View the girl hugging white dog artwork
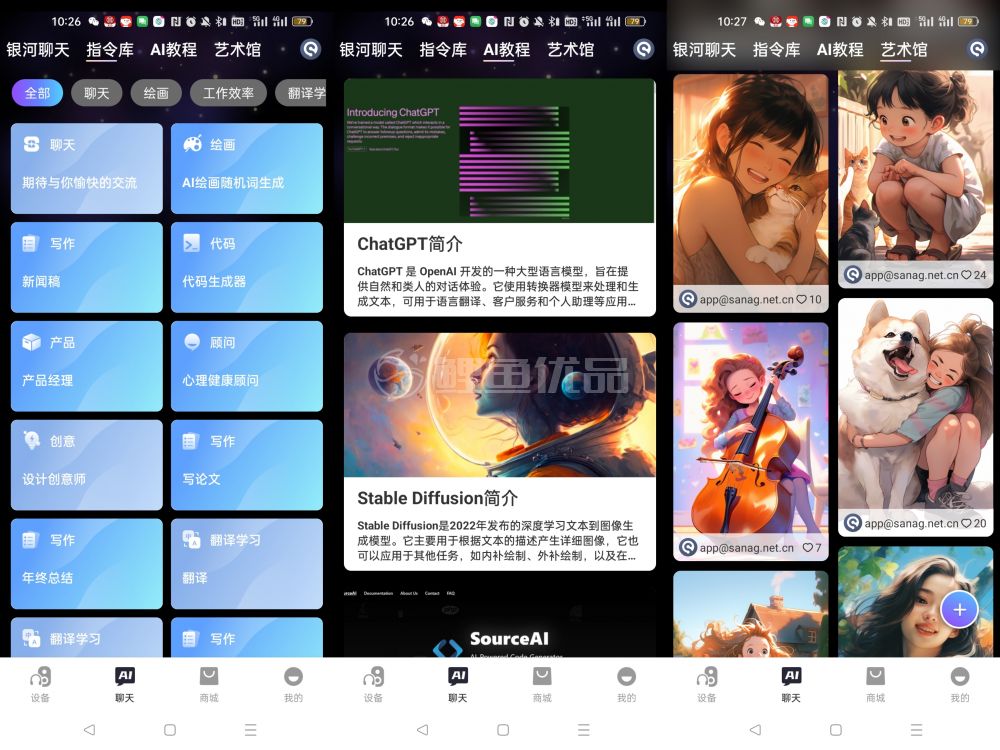The height and width of the screenshot is (750, 1000). (915, 404)
